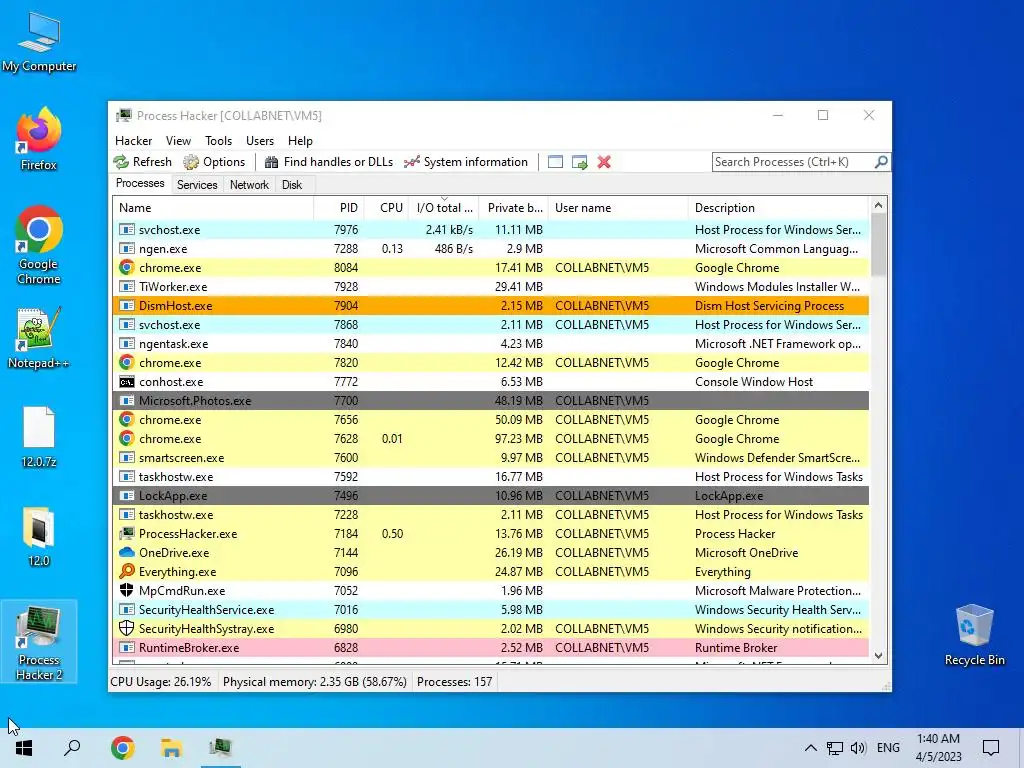Select the Everything.exe magnifier icon
This screenshot has height=768, width=1024.
coord(127,571)
